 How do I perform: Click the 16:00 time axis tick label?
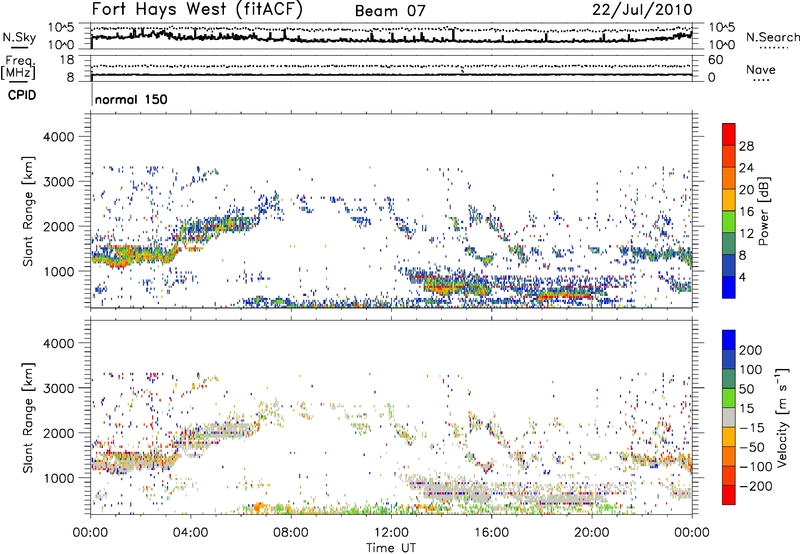pos(491,533)
